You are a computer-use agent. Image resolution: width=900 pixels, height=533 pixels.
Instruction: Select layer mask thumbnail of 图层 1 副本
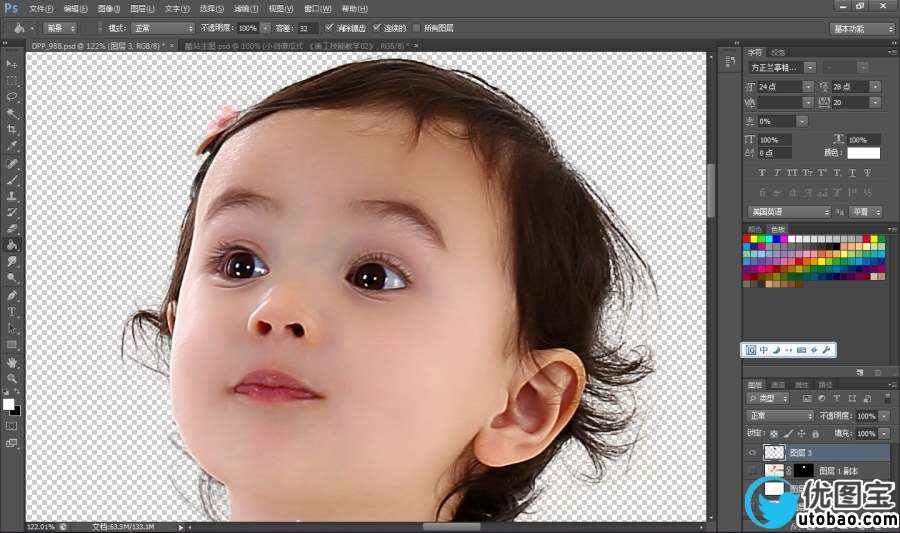tap(804, 470)
